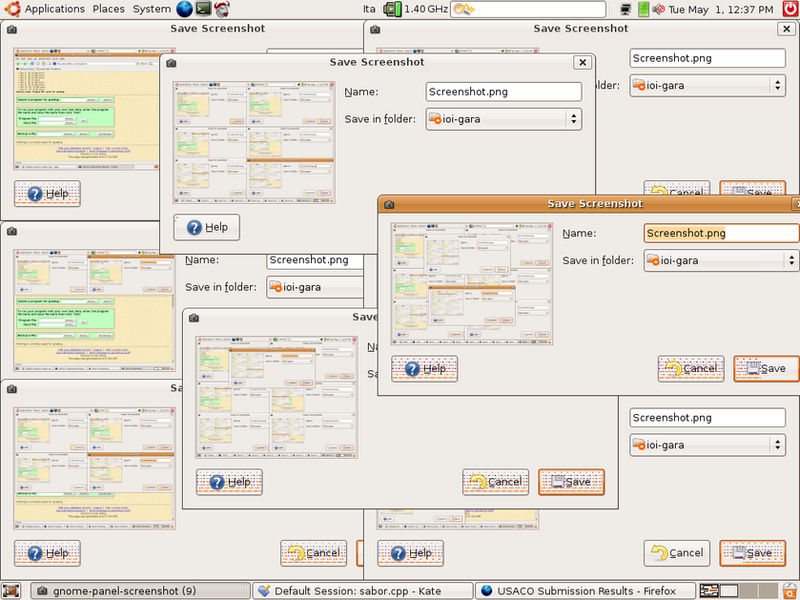Click camera icon in top-right dialog title bar

click(x=375, y=30)
